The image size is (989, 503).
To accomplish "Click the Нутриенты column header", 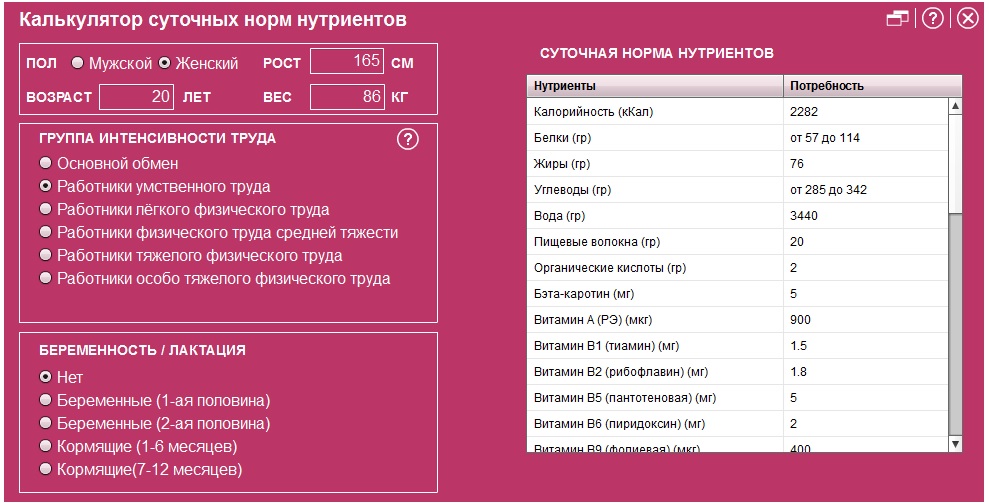I will click(654, 86).
